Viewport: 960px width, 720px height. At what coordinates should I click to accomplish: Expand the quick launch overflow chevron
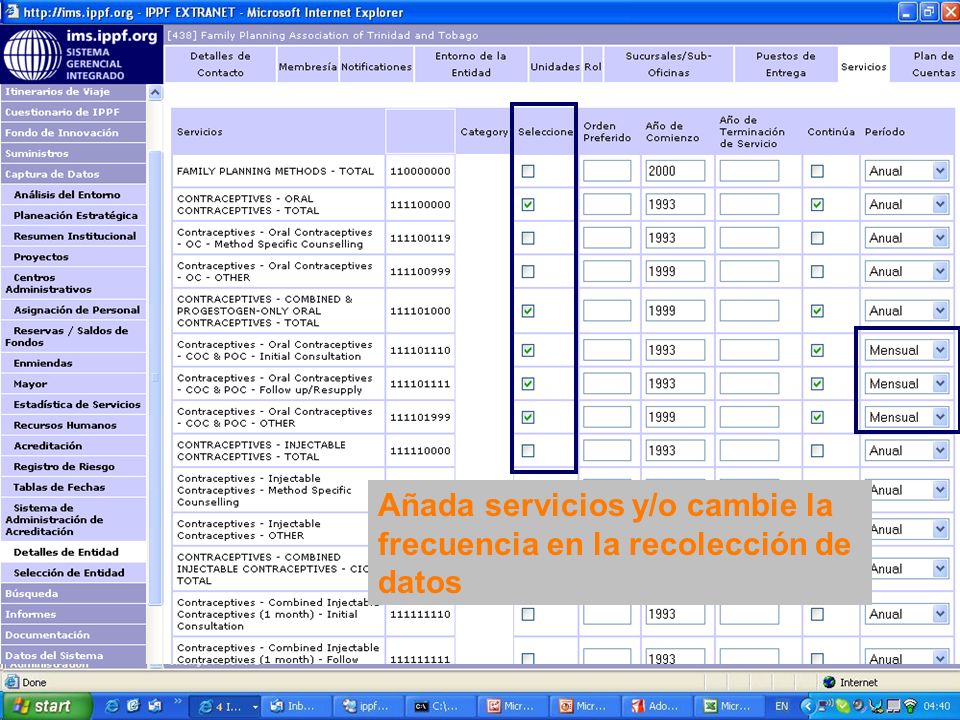[x=178, y=702]
